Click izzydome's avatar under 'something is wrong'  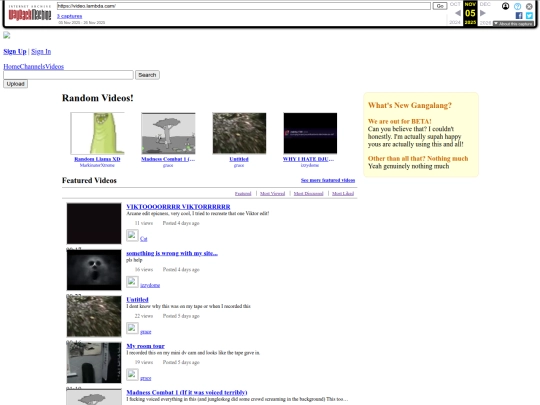[132, 282]
